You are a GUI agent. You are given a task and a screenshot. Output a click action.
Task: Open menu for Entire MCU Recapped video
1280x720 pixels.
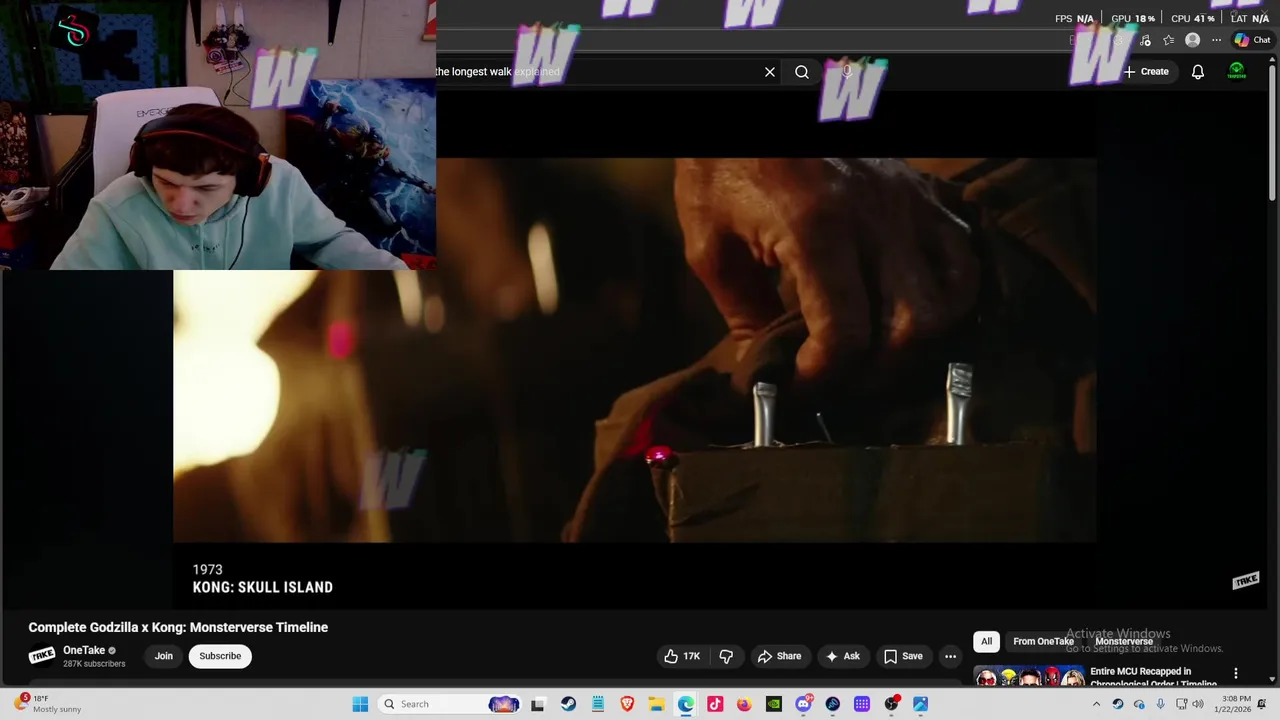coord(1236,674)
